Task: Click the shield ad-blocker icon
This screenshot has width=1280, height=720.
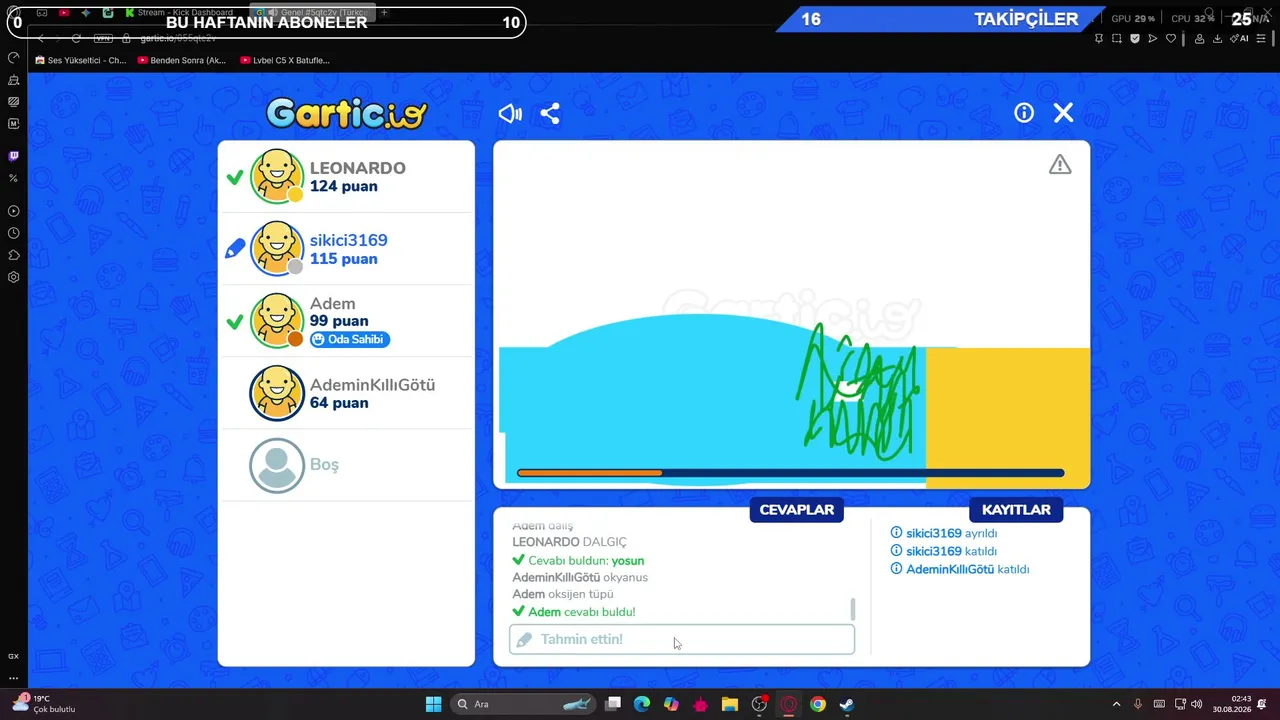Action: (x=1135, y=38)
